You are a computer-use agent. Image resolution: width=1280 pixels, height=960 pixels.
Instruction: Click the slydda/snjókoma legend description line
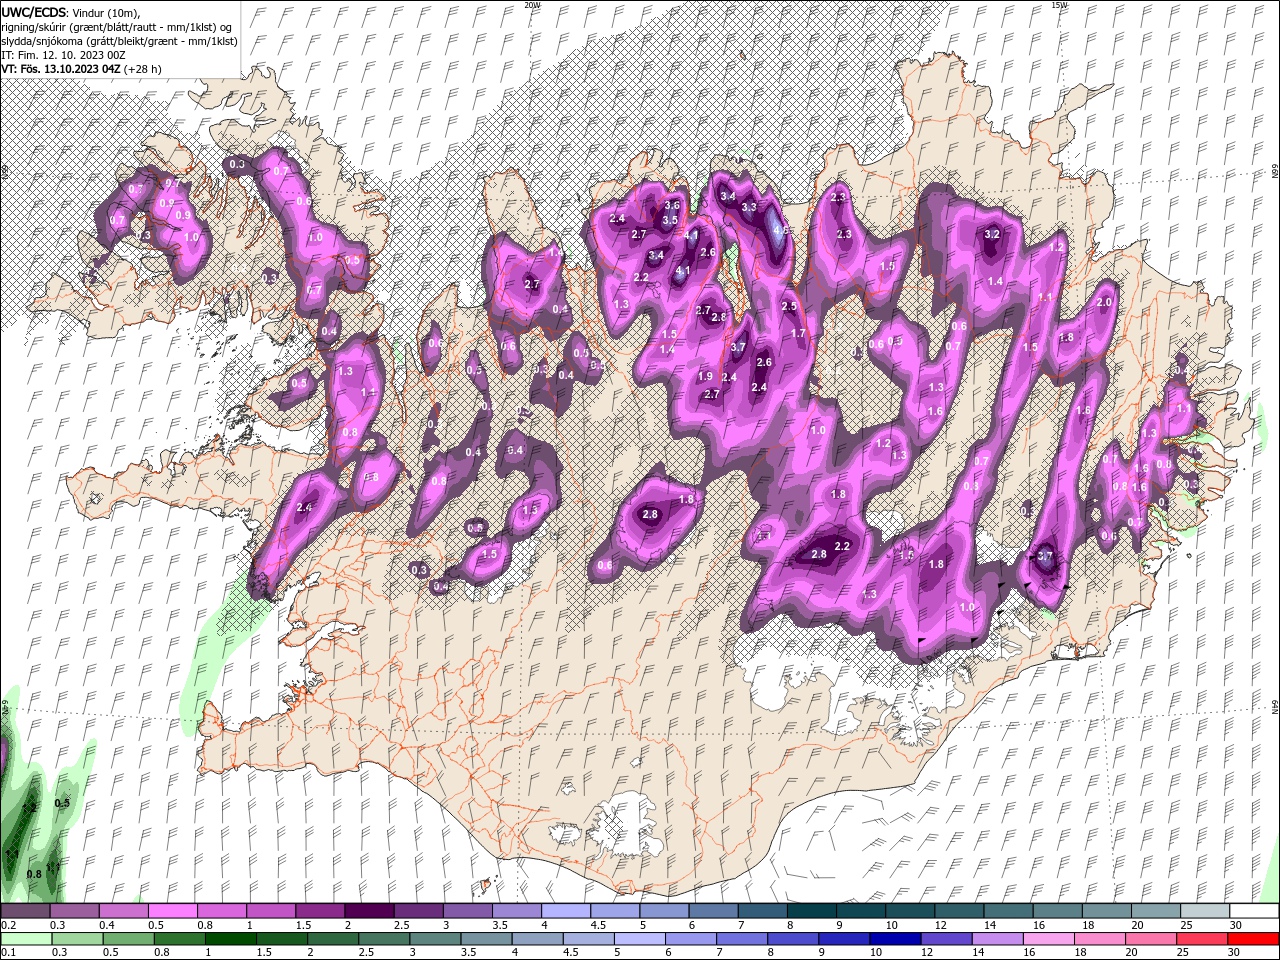point(119,41)
